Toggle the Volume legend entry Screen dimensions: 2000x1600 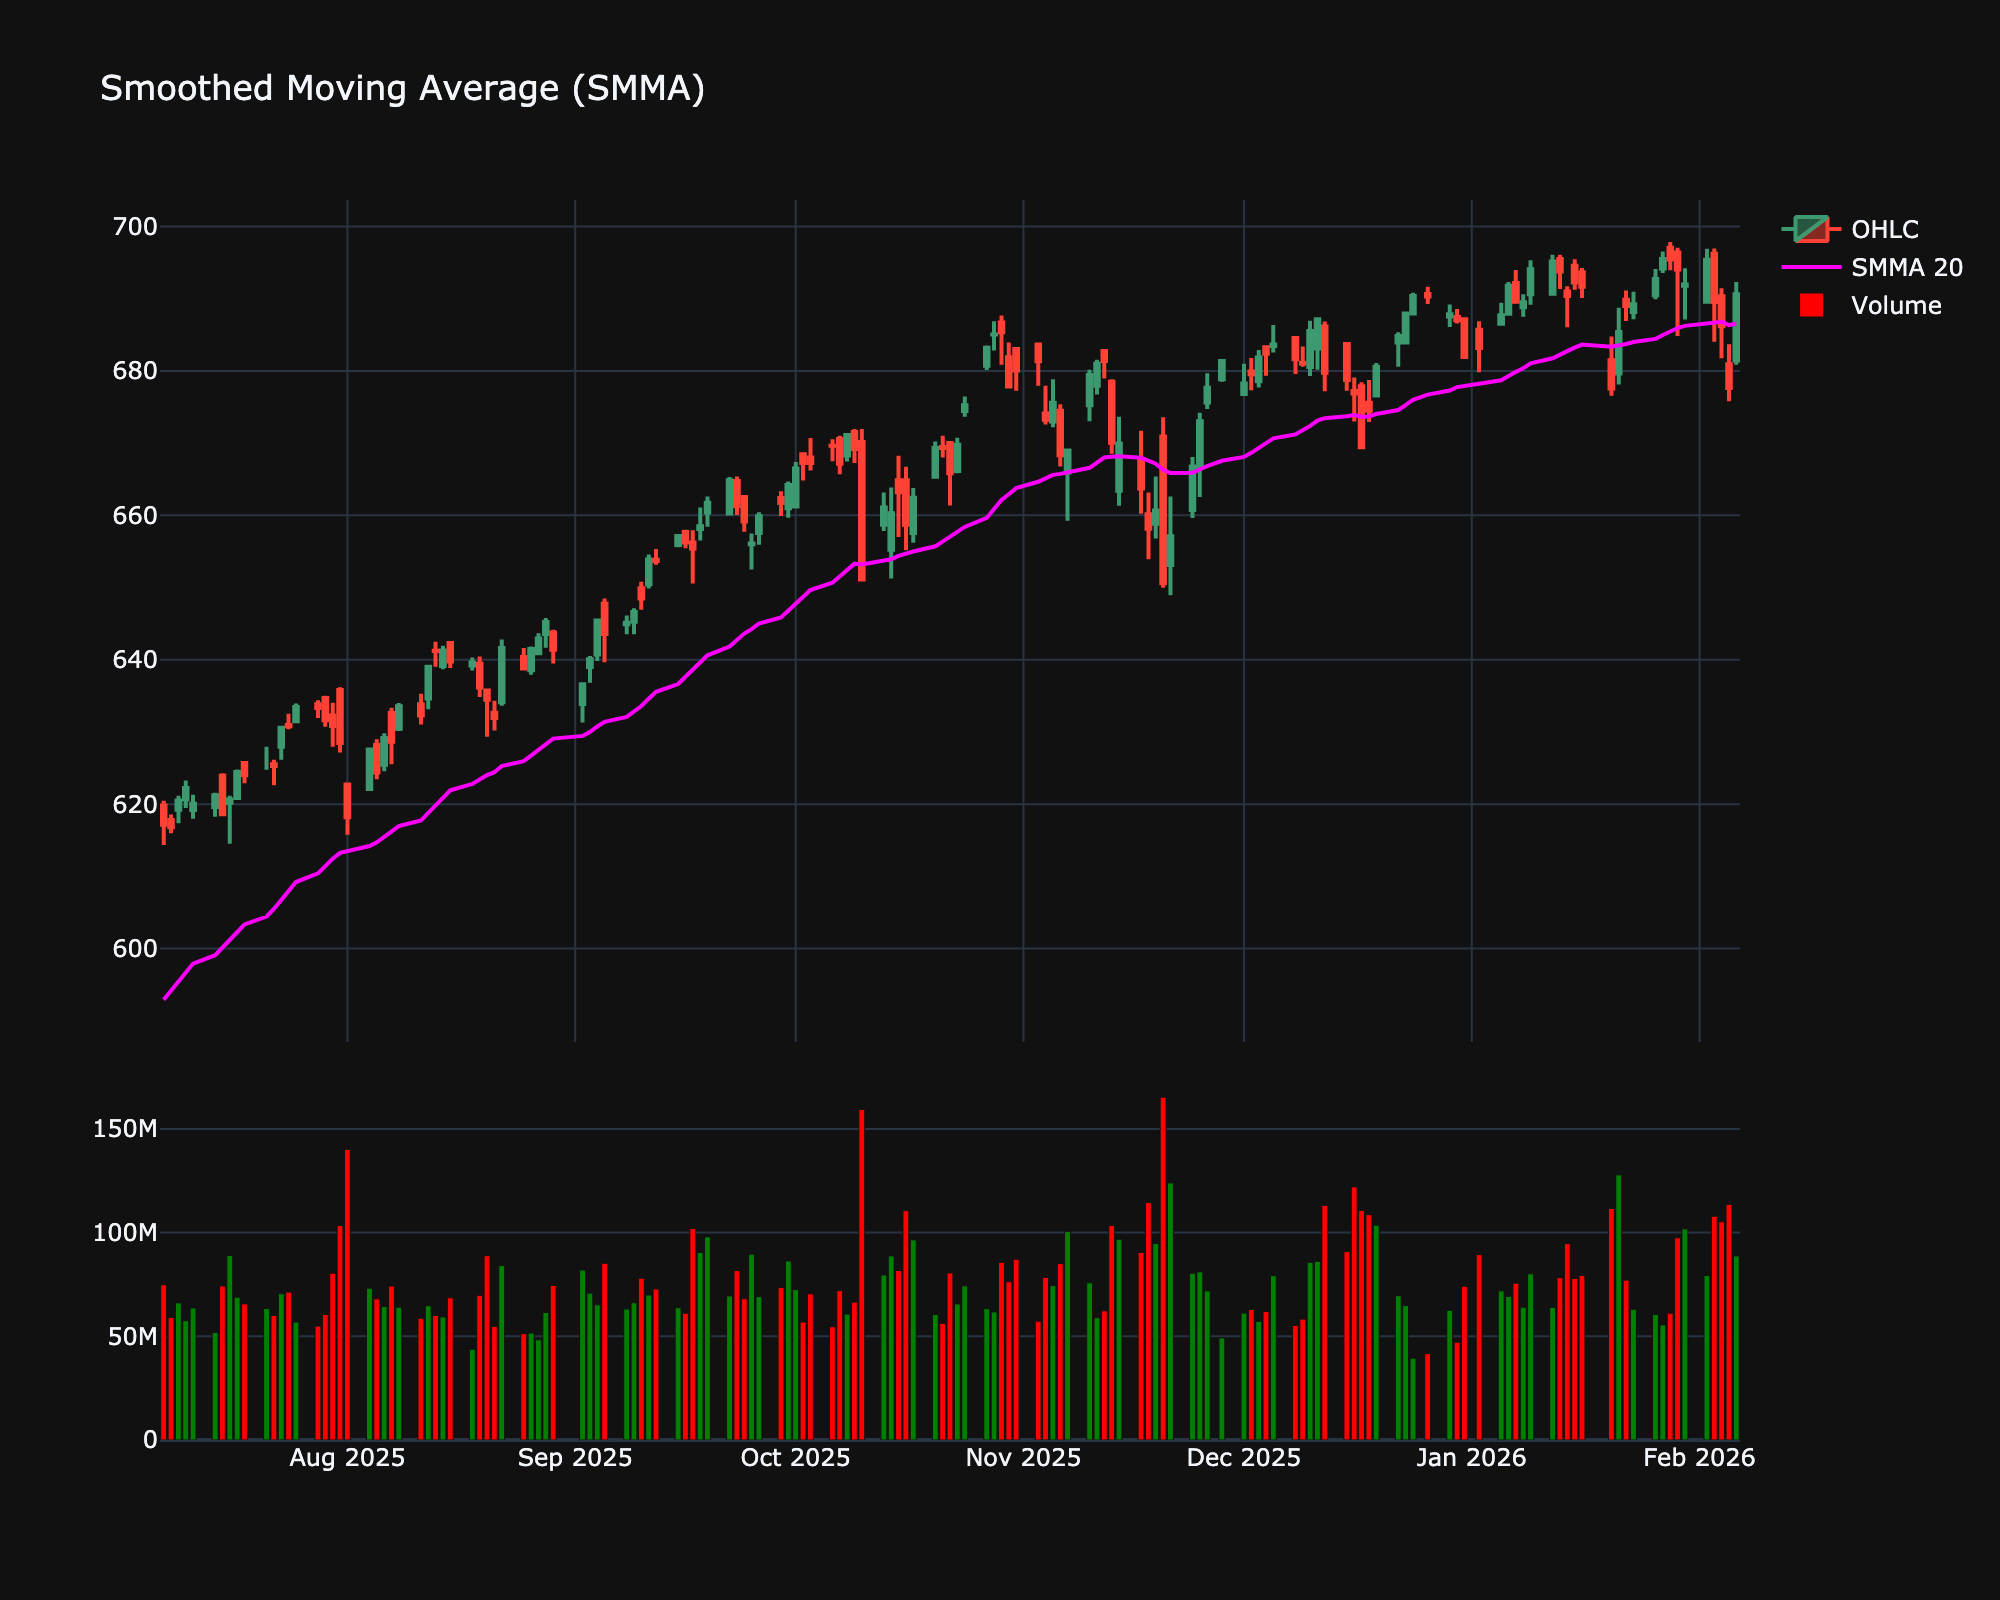[x=1895, y=306]
